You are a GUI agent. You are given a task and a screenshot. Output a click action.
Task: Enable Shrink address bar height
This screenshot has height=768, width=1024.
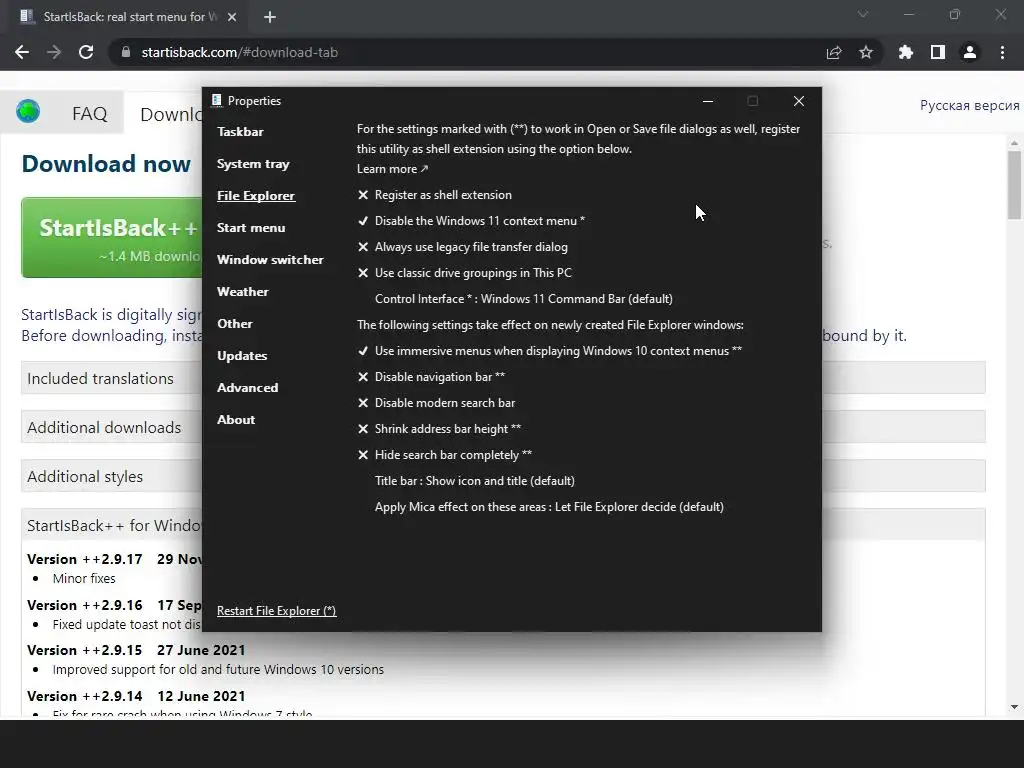(x=440, y=429)
